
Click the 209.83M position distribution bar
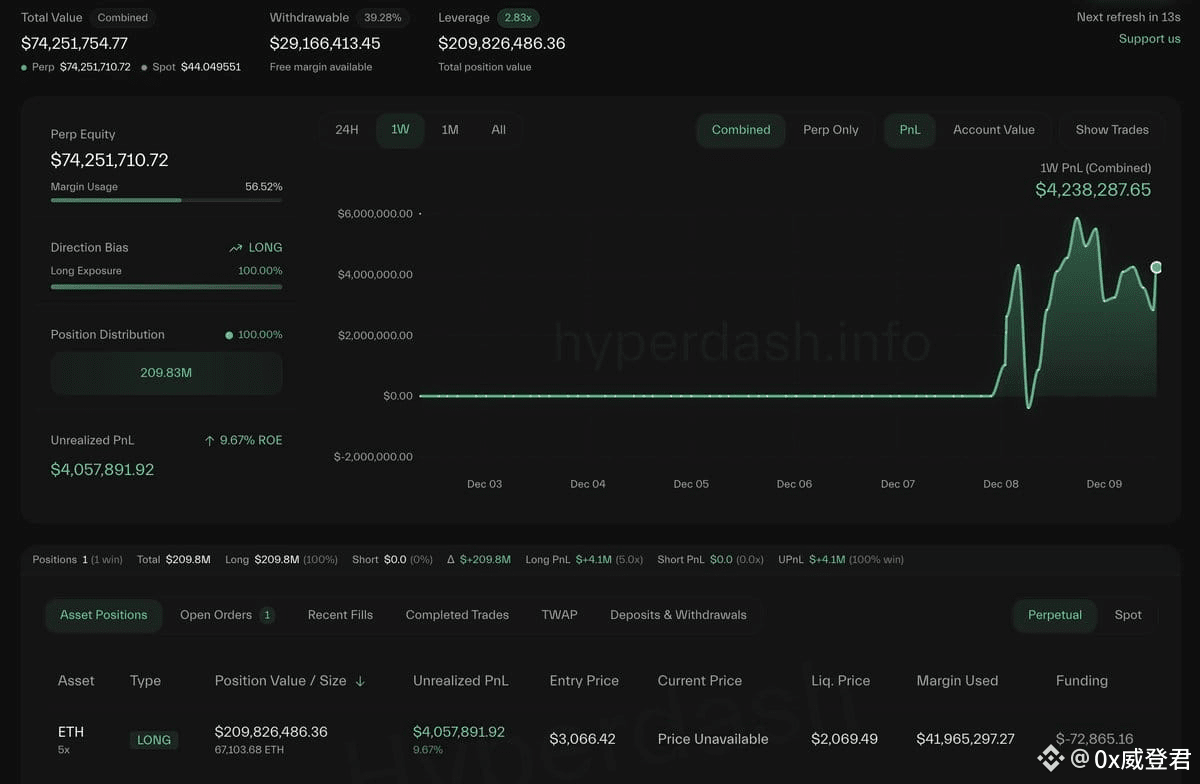pyautogui.click(x=166, y=373)
